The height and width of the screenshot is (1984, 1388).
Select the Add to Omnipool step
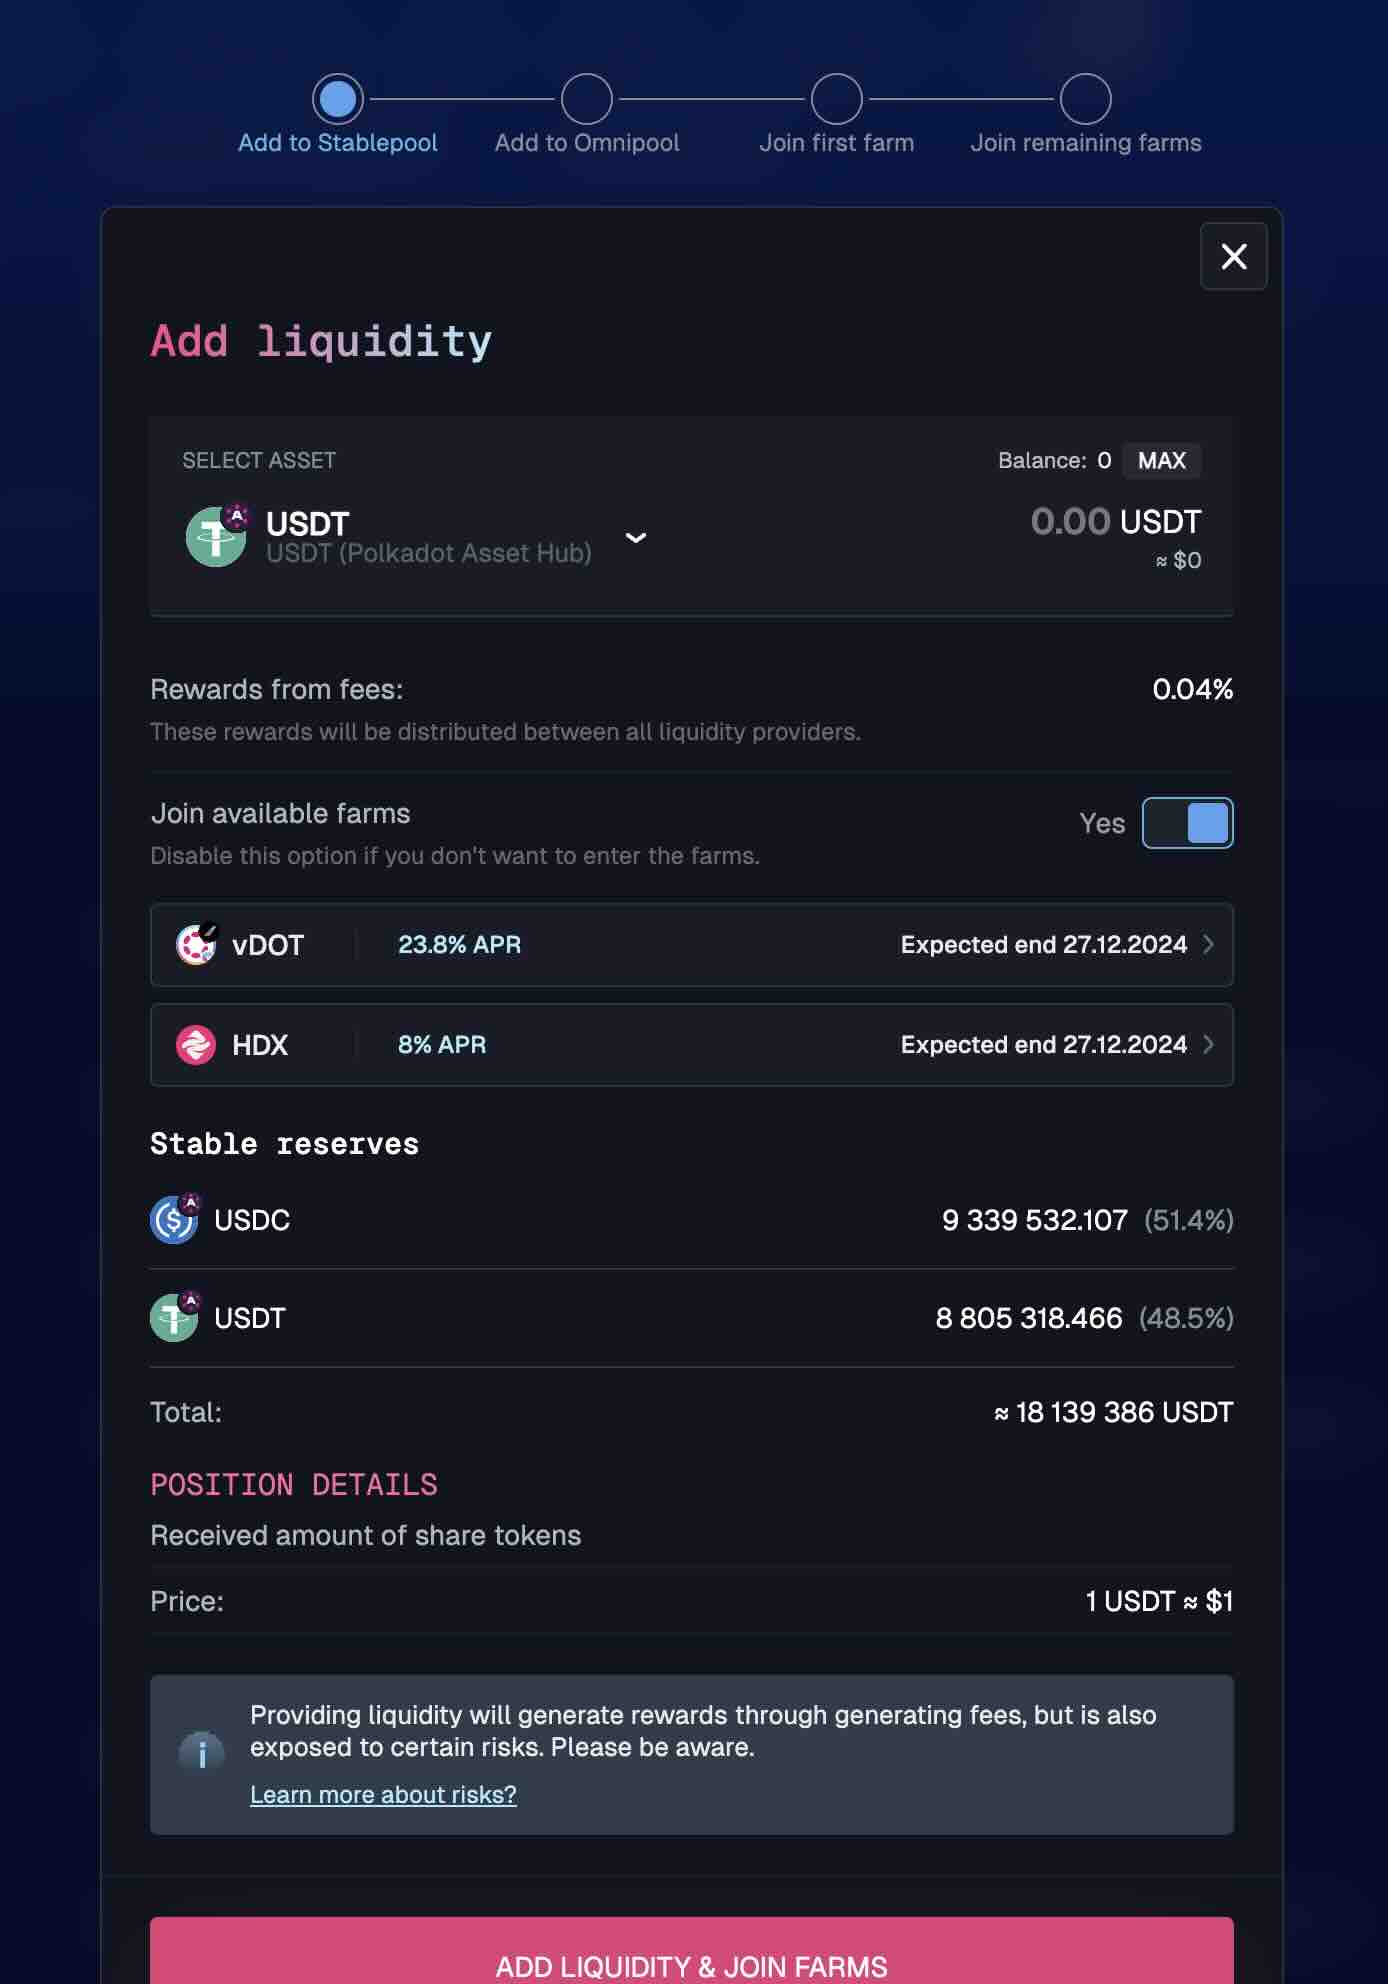[586, 99]
